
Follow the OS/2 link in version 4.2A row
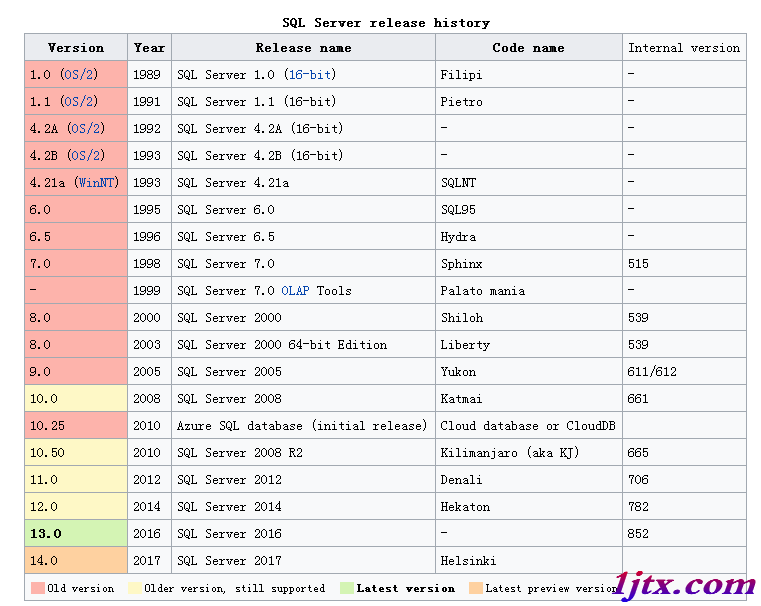[86, 129]
